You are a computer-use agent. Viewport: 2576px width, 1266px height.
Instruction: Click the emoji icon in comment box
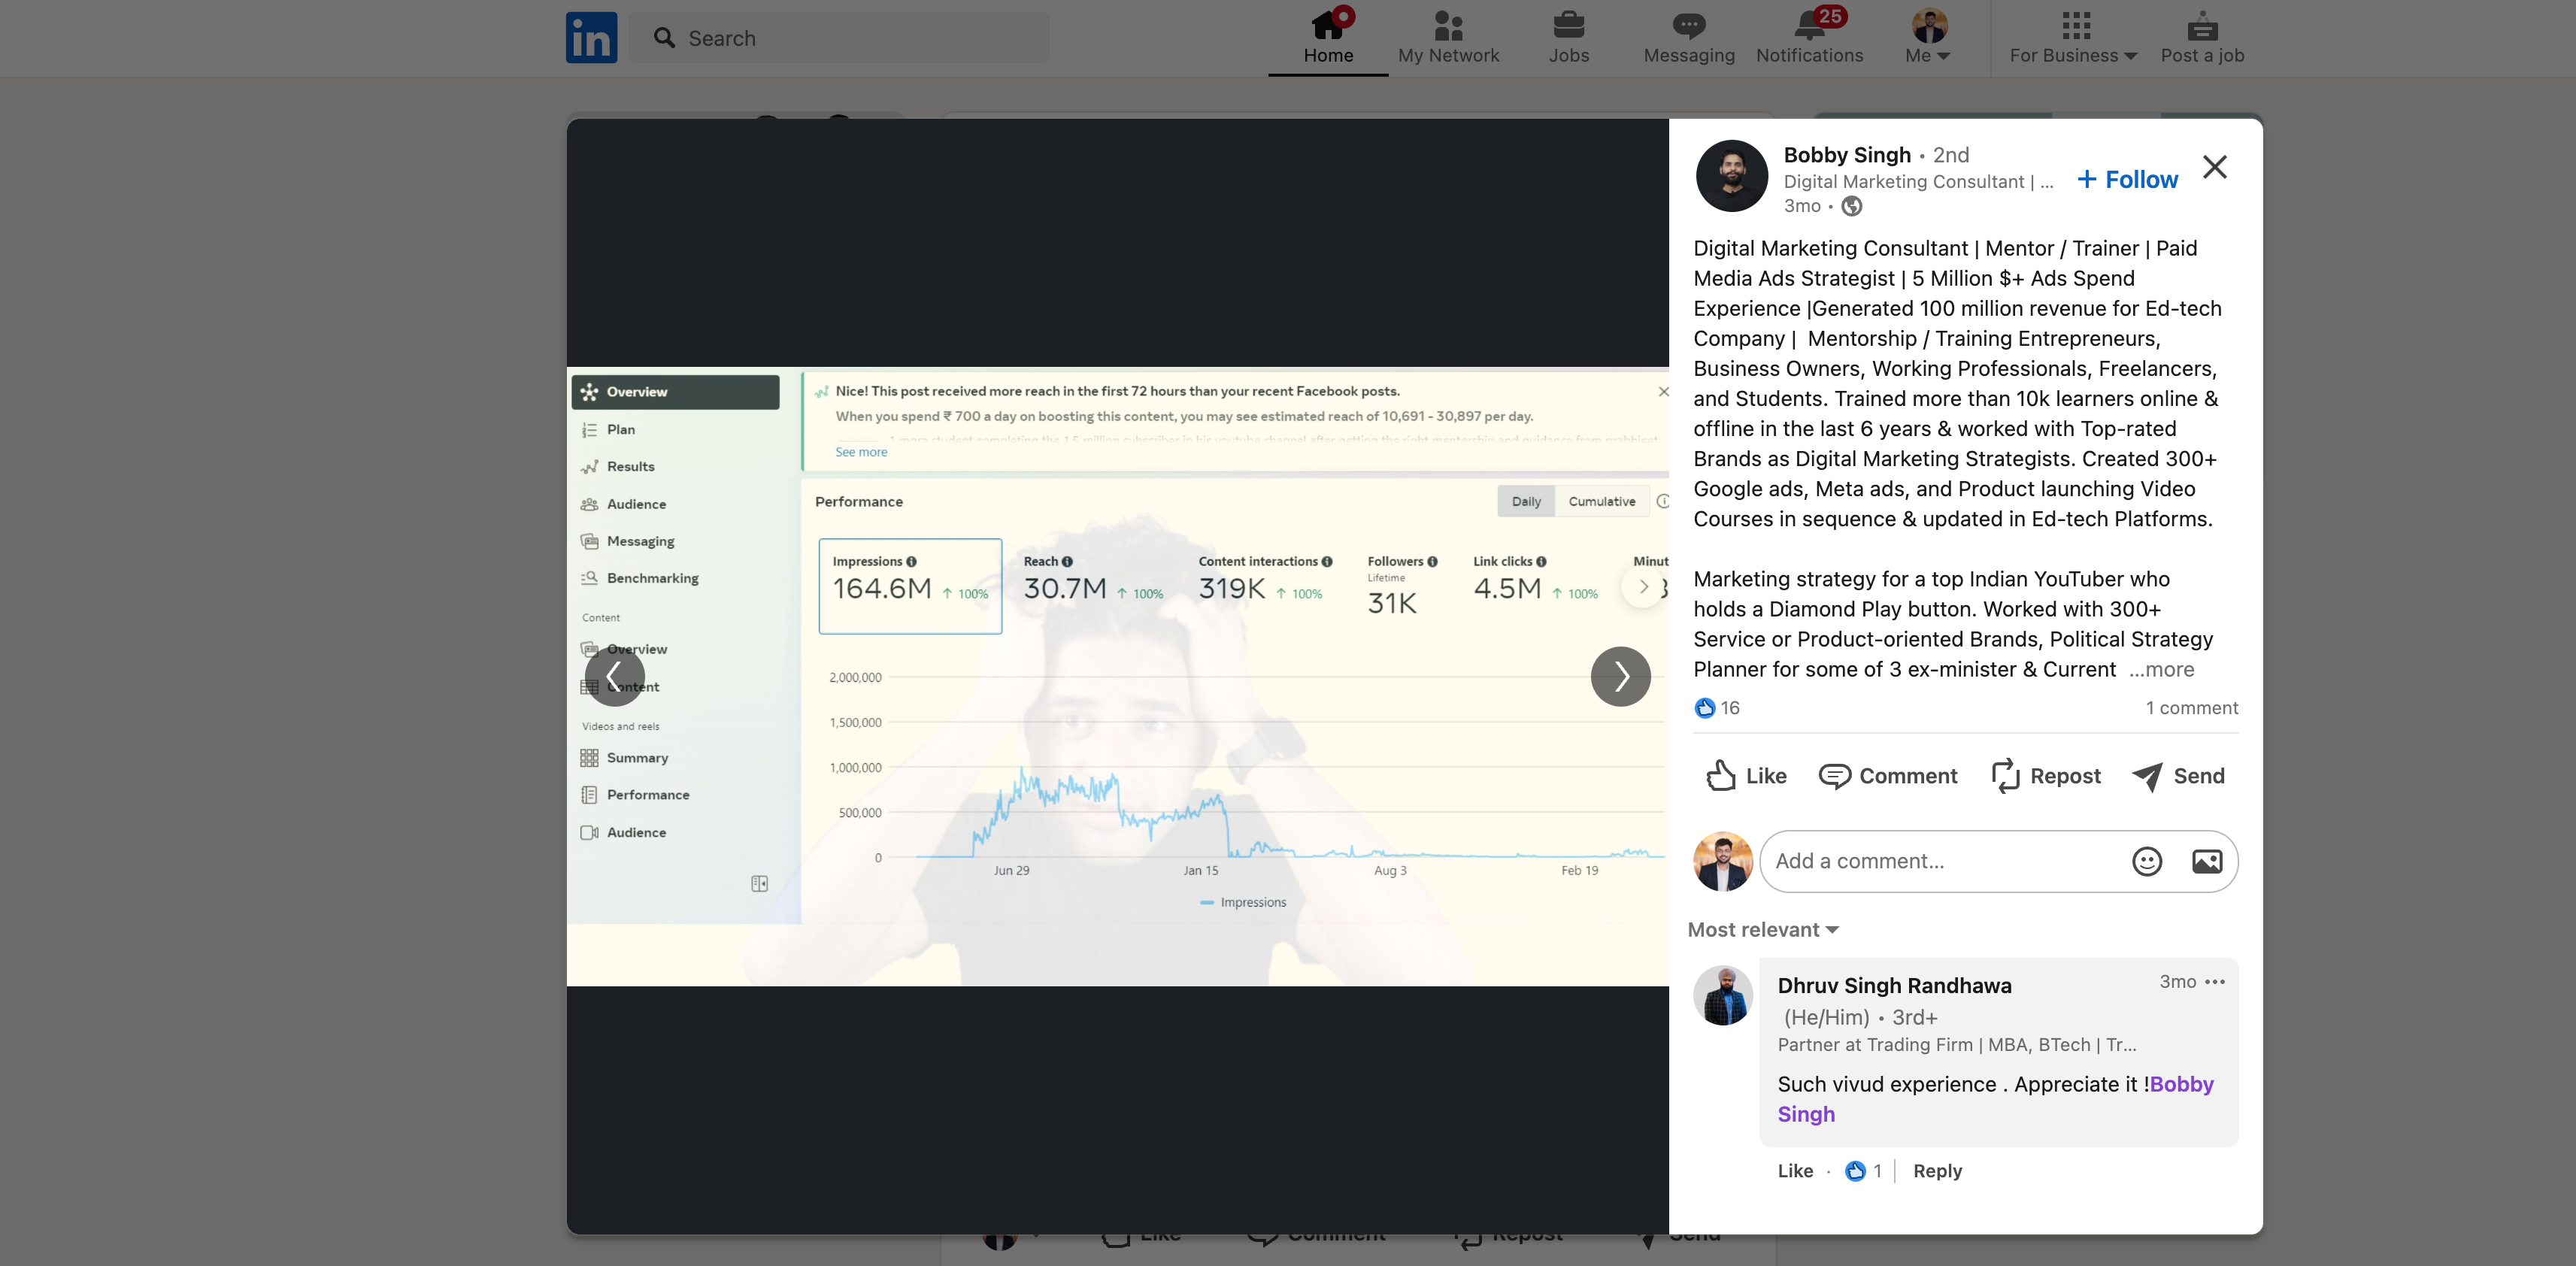(x=2146, y=861)
